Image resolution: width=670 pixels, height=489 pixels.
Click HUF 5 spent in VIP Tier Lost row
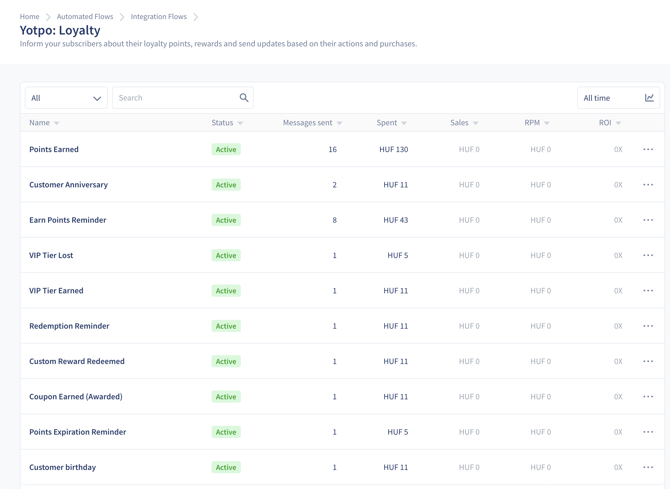click(398, 255)
